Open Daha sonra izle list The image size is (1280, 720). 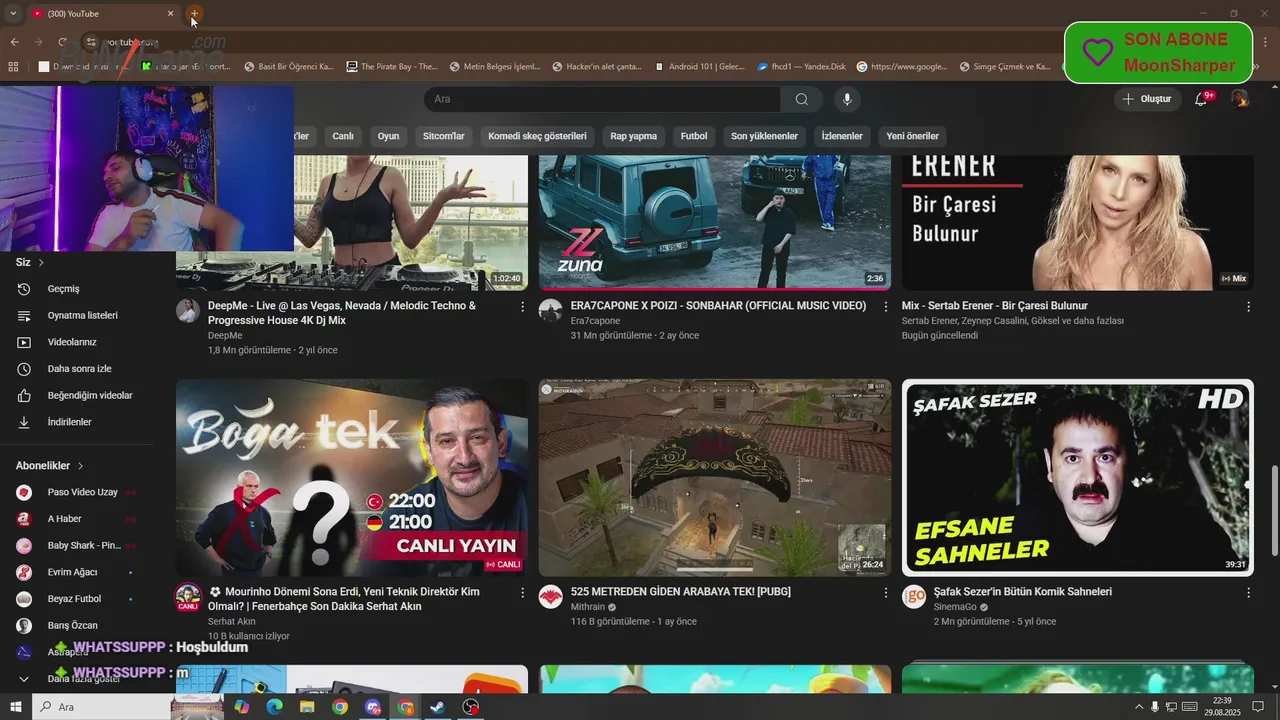pos(77,369)
